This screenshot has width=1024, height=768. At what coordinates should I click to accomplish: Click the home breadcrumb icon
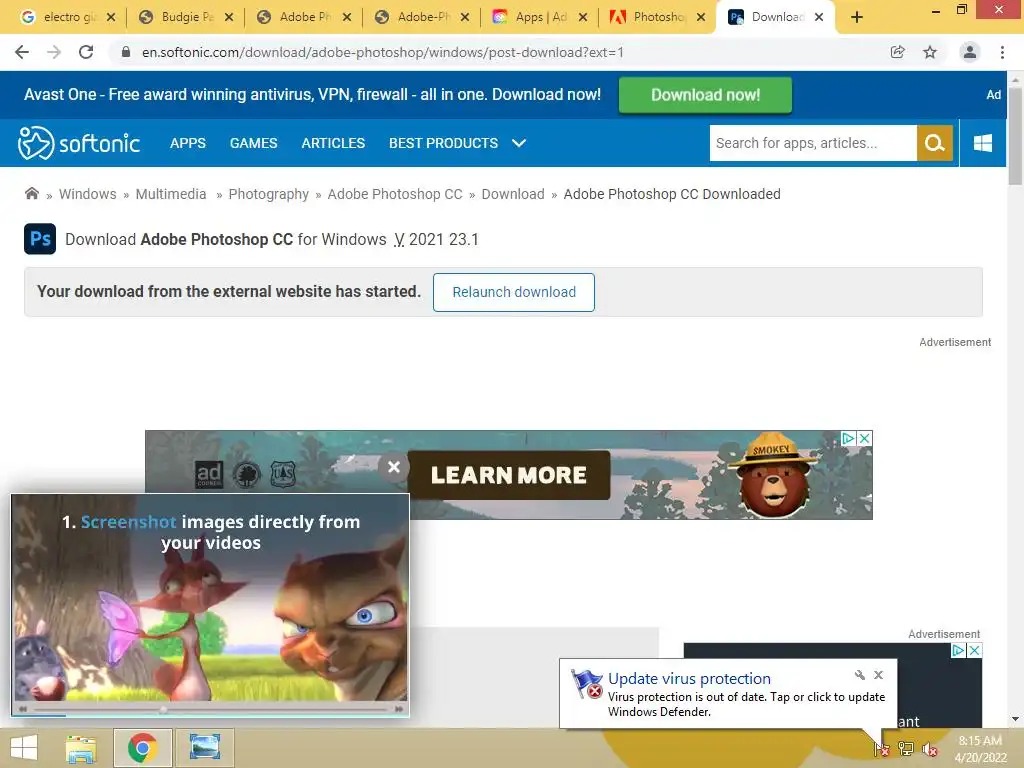coord(31,193)
